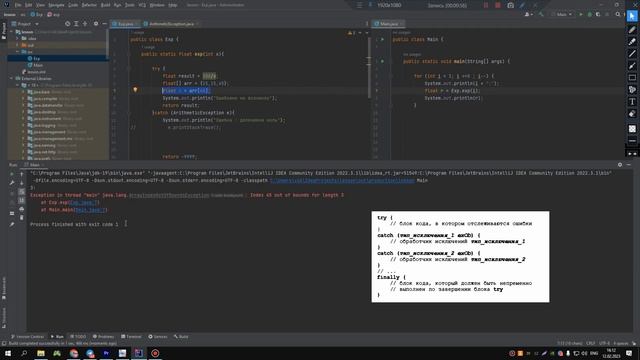Pause the screen recording
This screenshot has height=360, width=640.
tap(486, 5)
